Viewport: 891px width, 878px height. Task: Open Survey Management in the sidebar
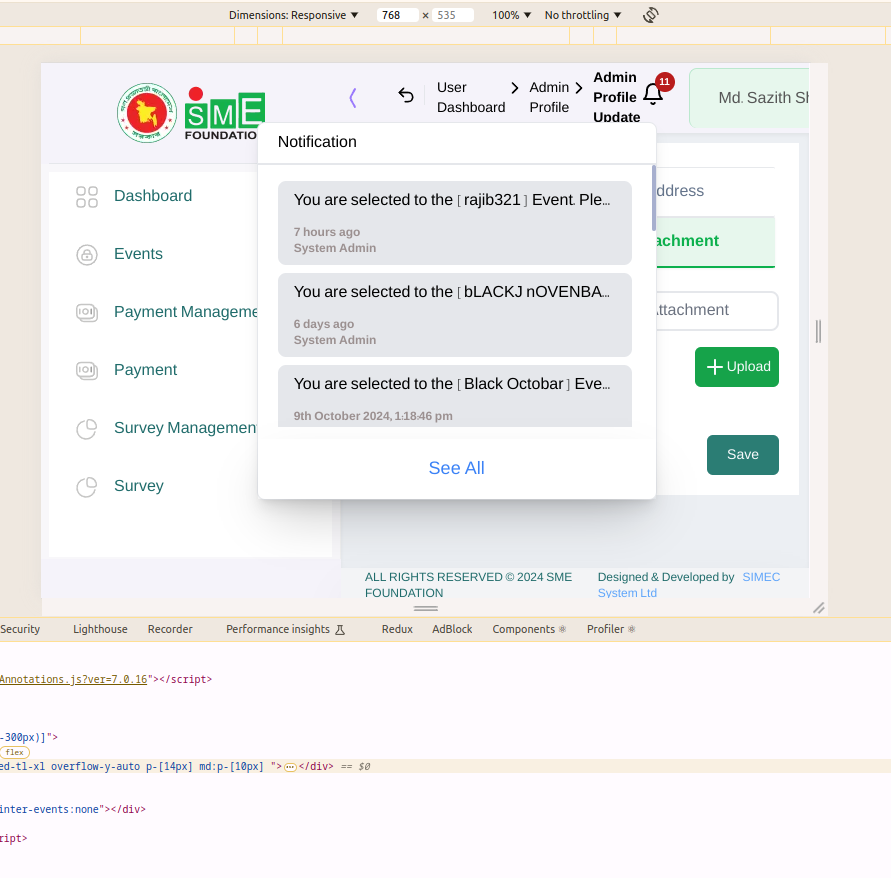pos(185,428)
